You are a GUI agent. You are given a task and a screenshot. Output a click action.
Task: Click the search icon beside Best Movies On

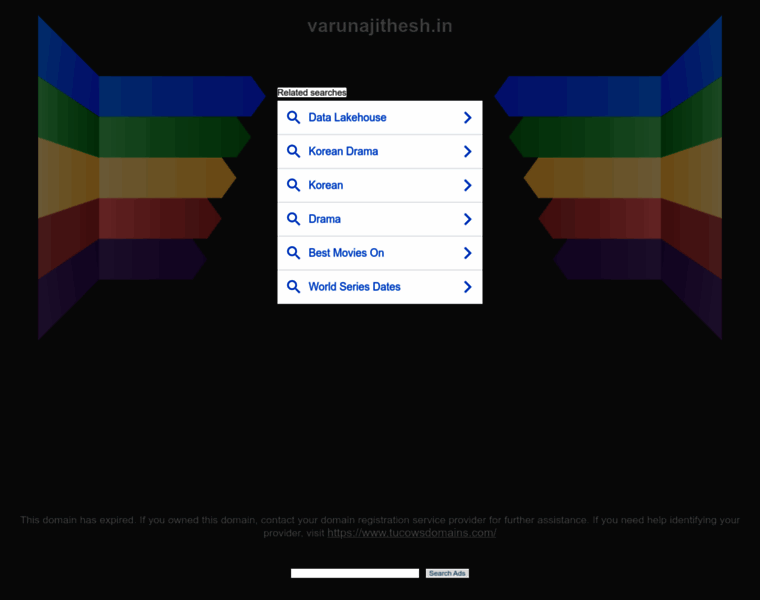click(293, 253)
